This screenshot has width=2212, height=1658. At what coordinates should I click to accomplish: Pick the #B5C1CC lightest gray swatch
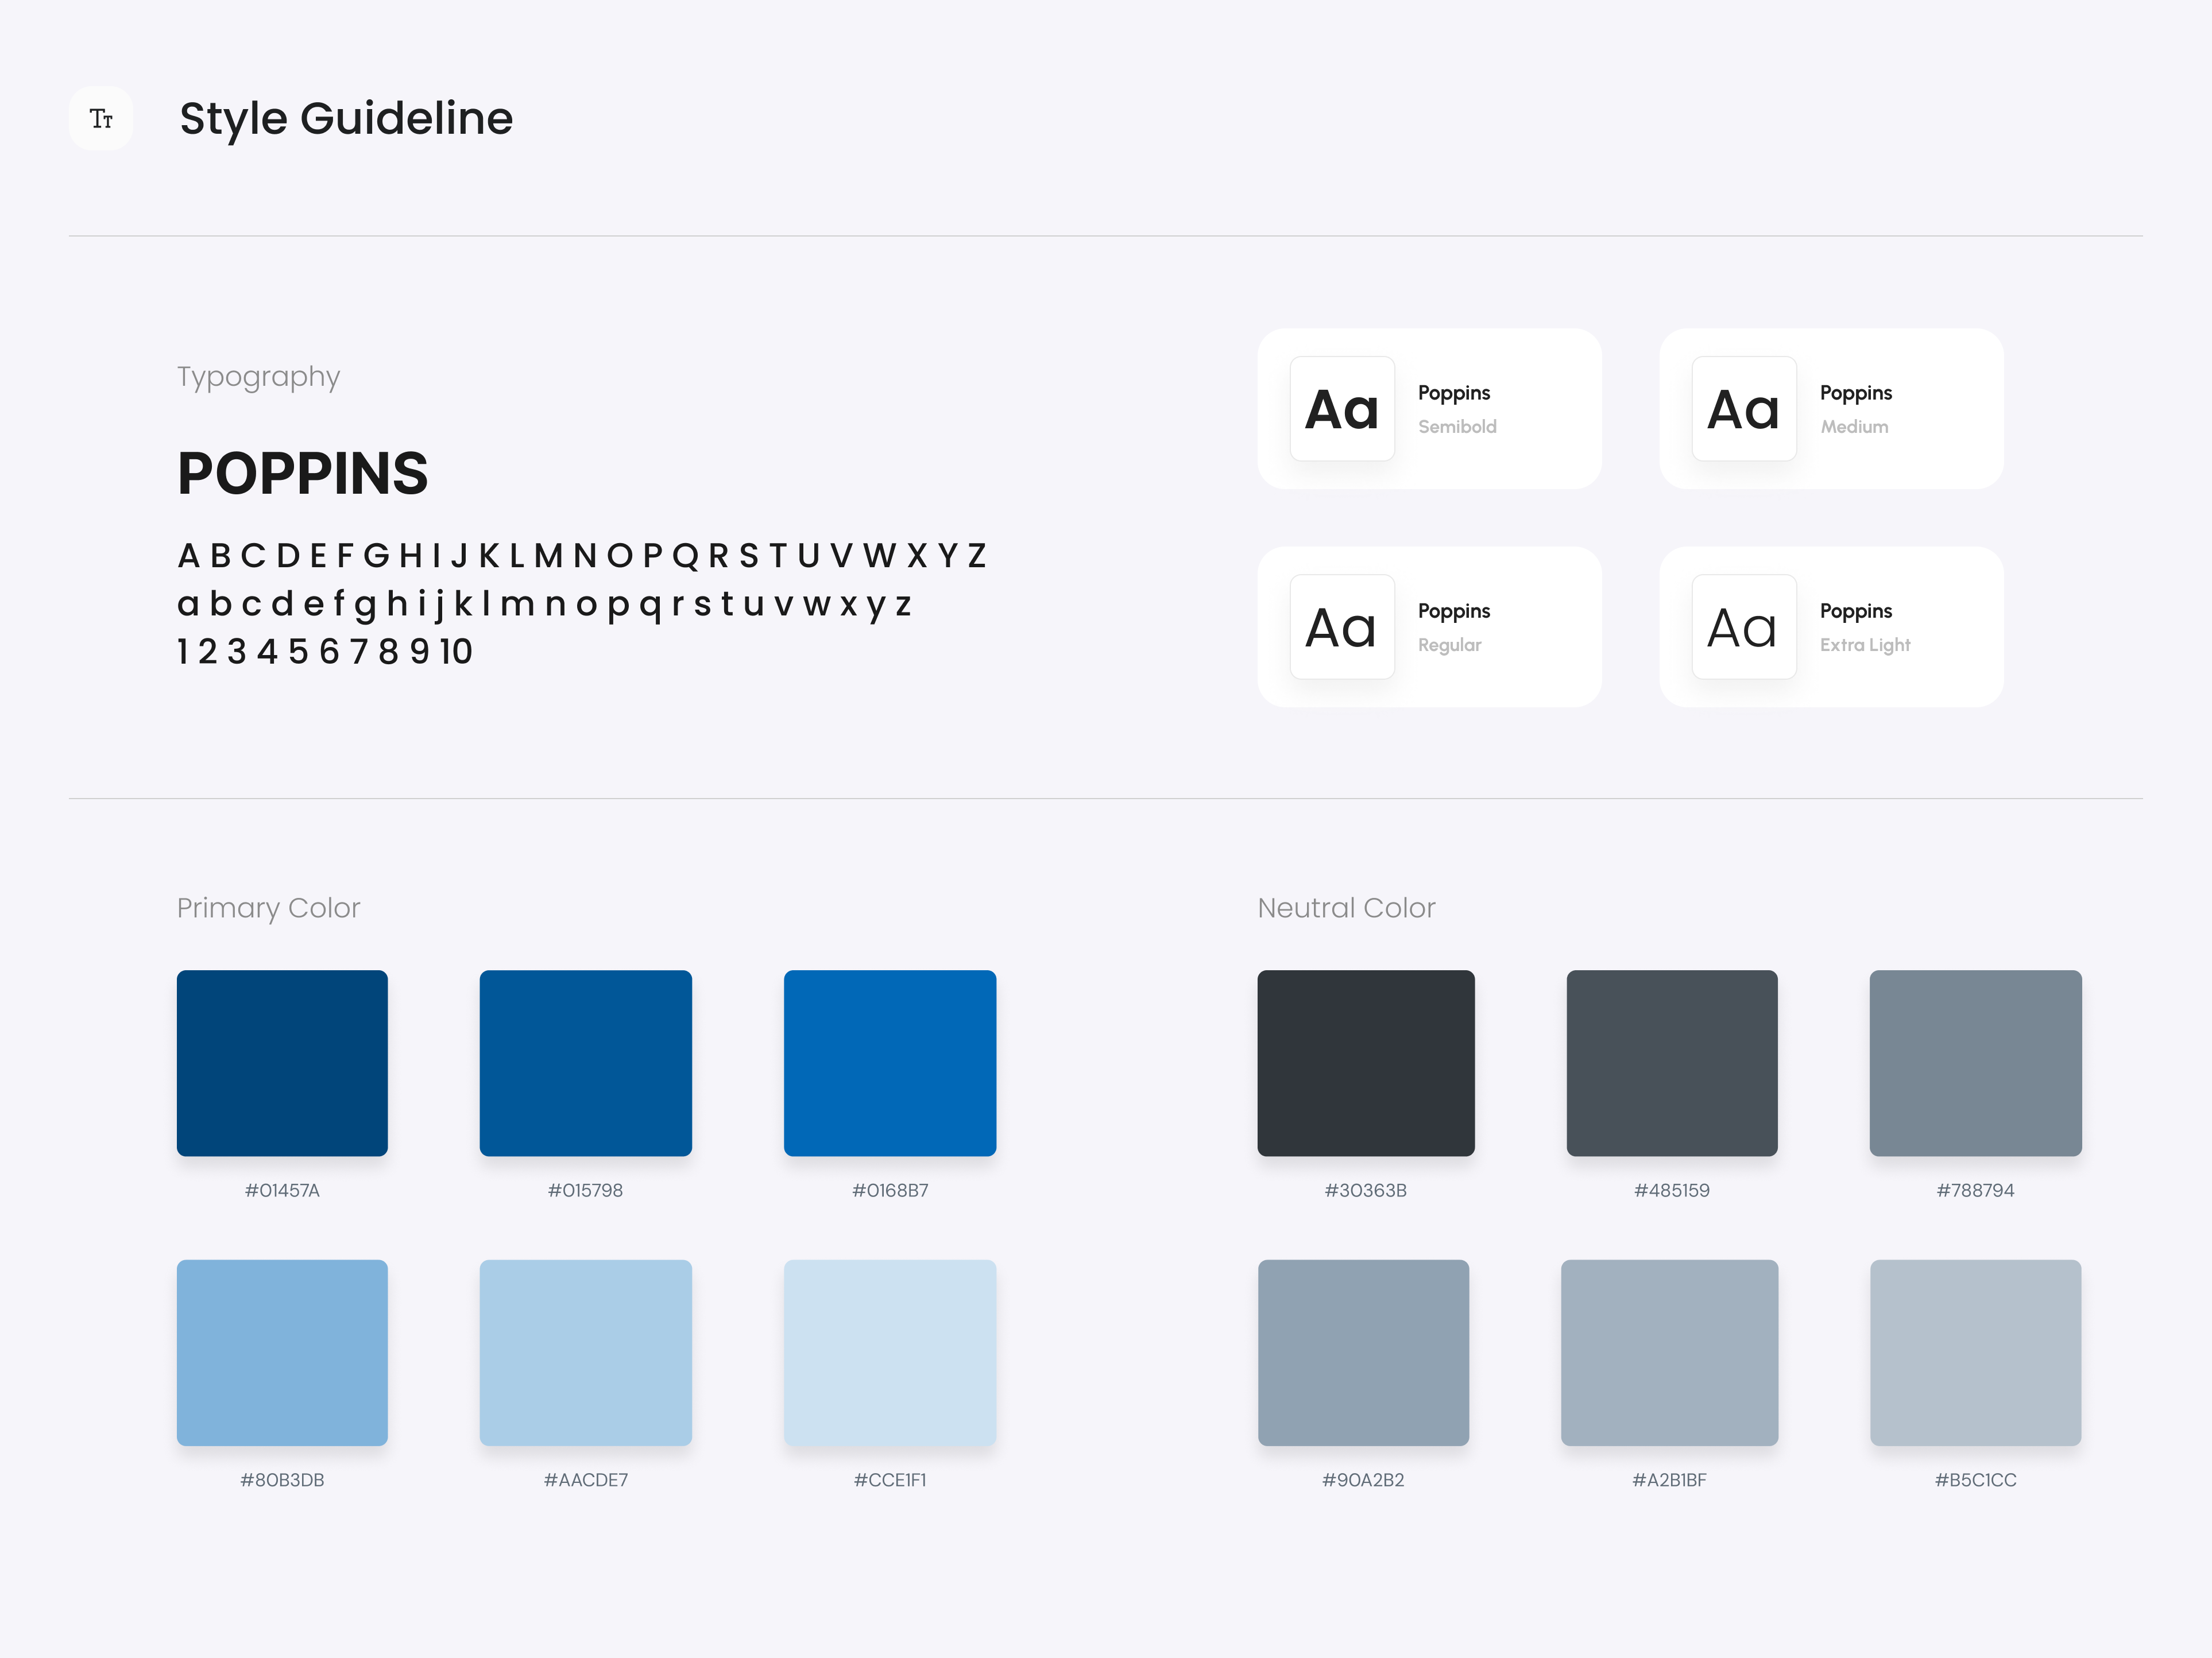click(x=1976, y=1353)
